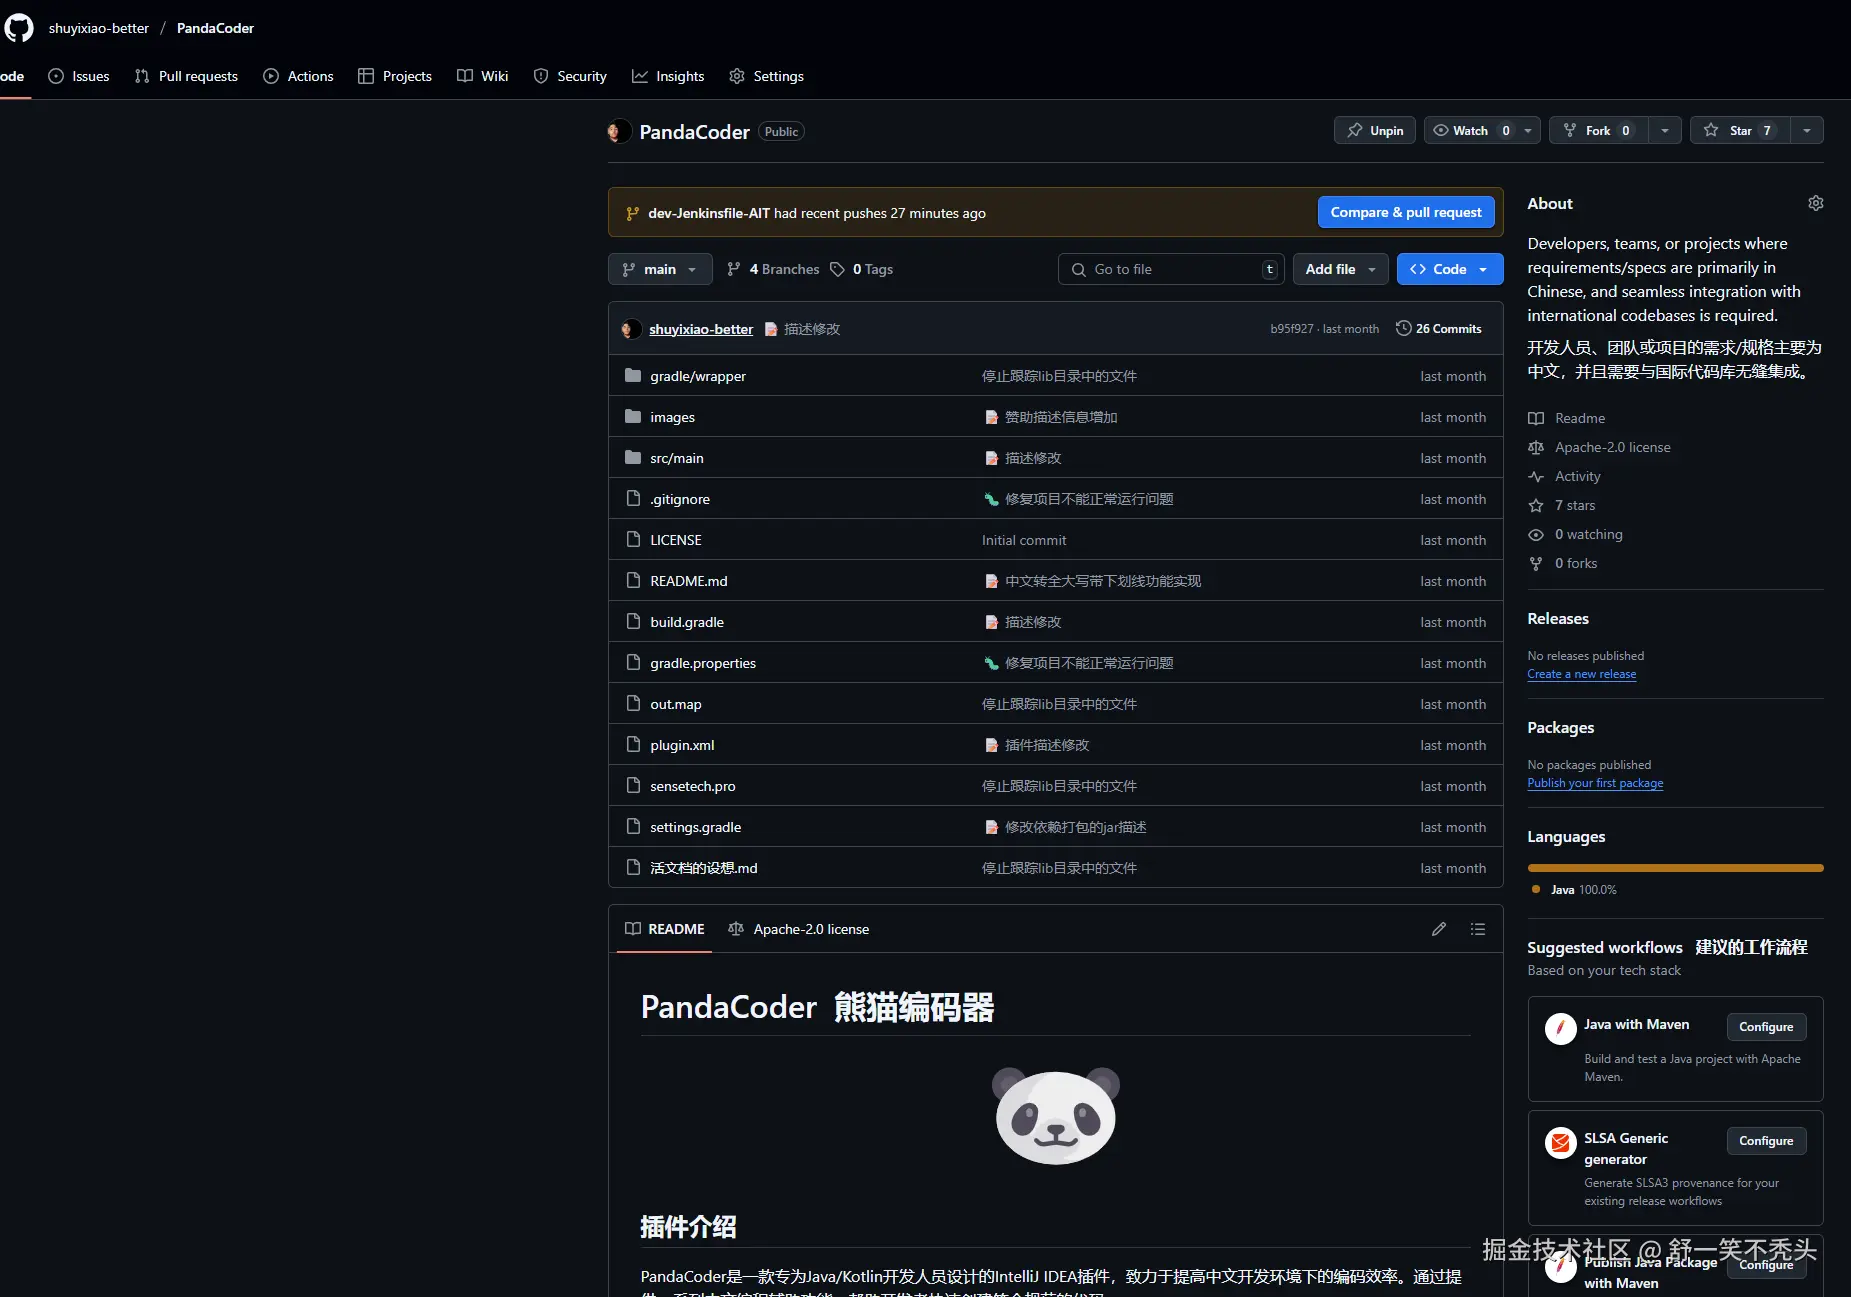Click the license scale icon in About

1536,448
